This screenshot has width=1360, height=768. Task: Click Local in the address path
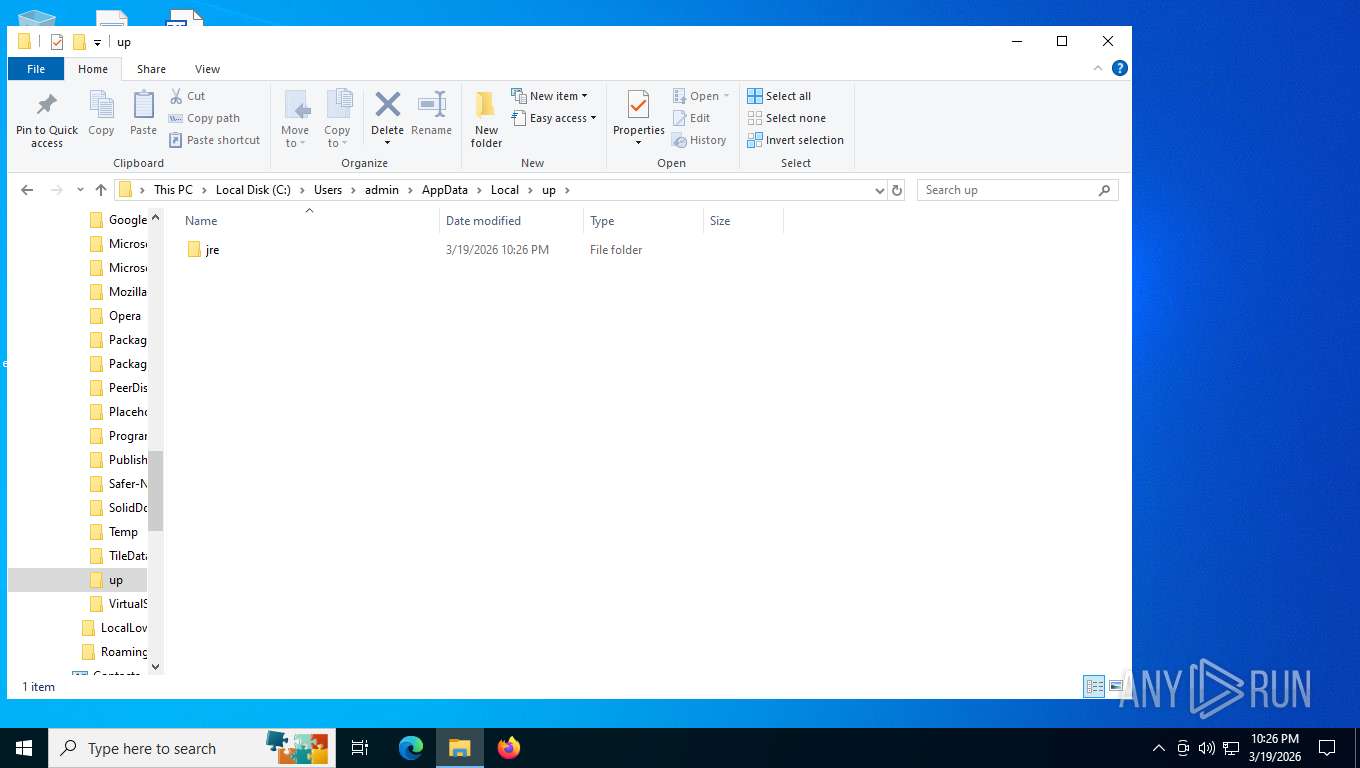pos(505,190)
